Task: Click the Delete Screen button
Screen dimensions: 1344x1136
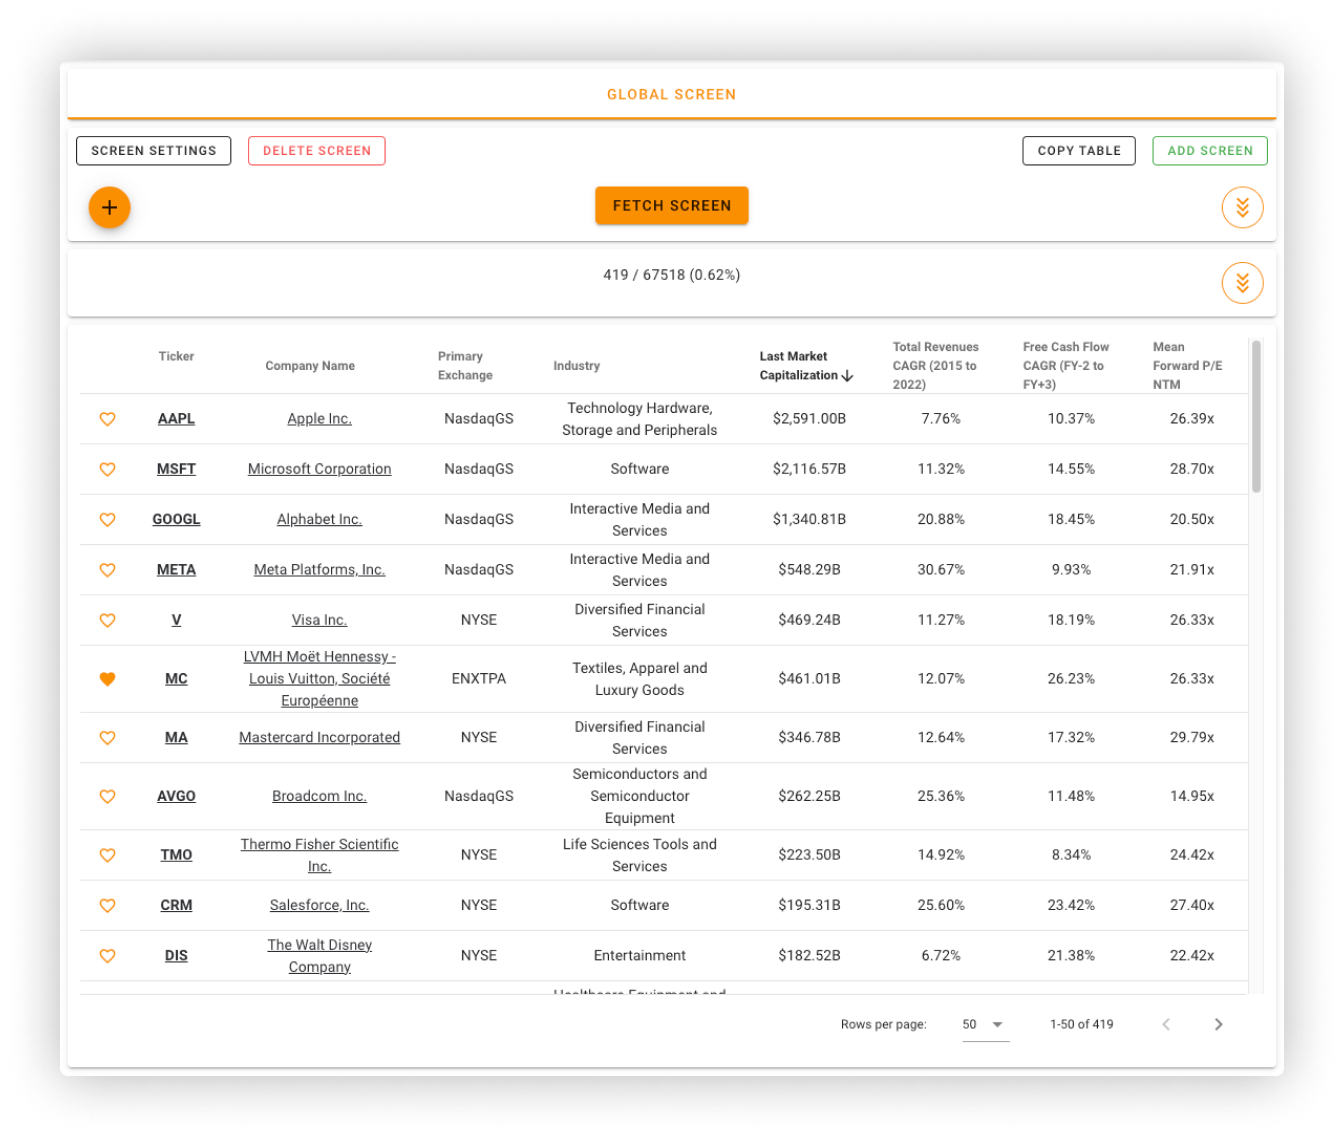Action: point(317,151)
